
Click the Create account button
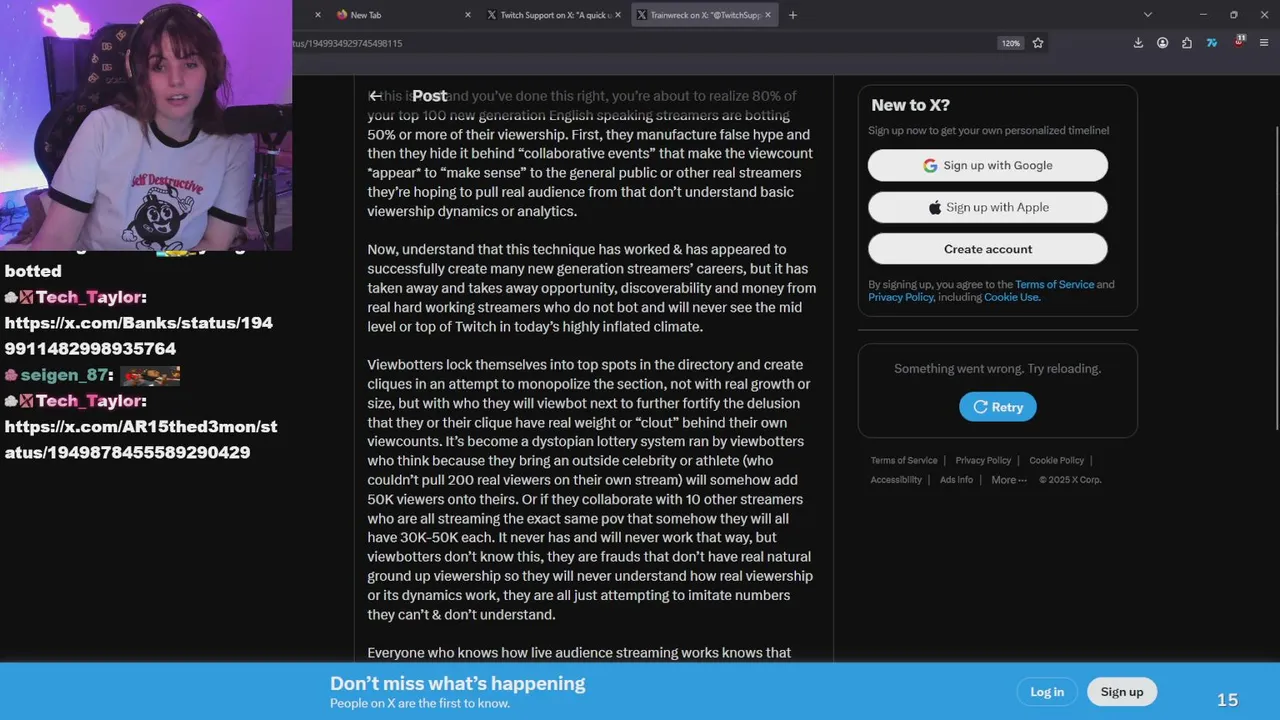(988, 249)
